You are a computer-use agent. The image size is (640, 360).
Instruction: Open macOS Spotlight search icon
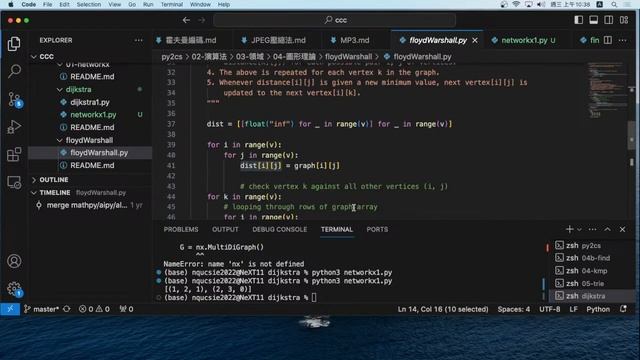click(614, 4)
